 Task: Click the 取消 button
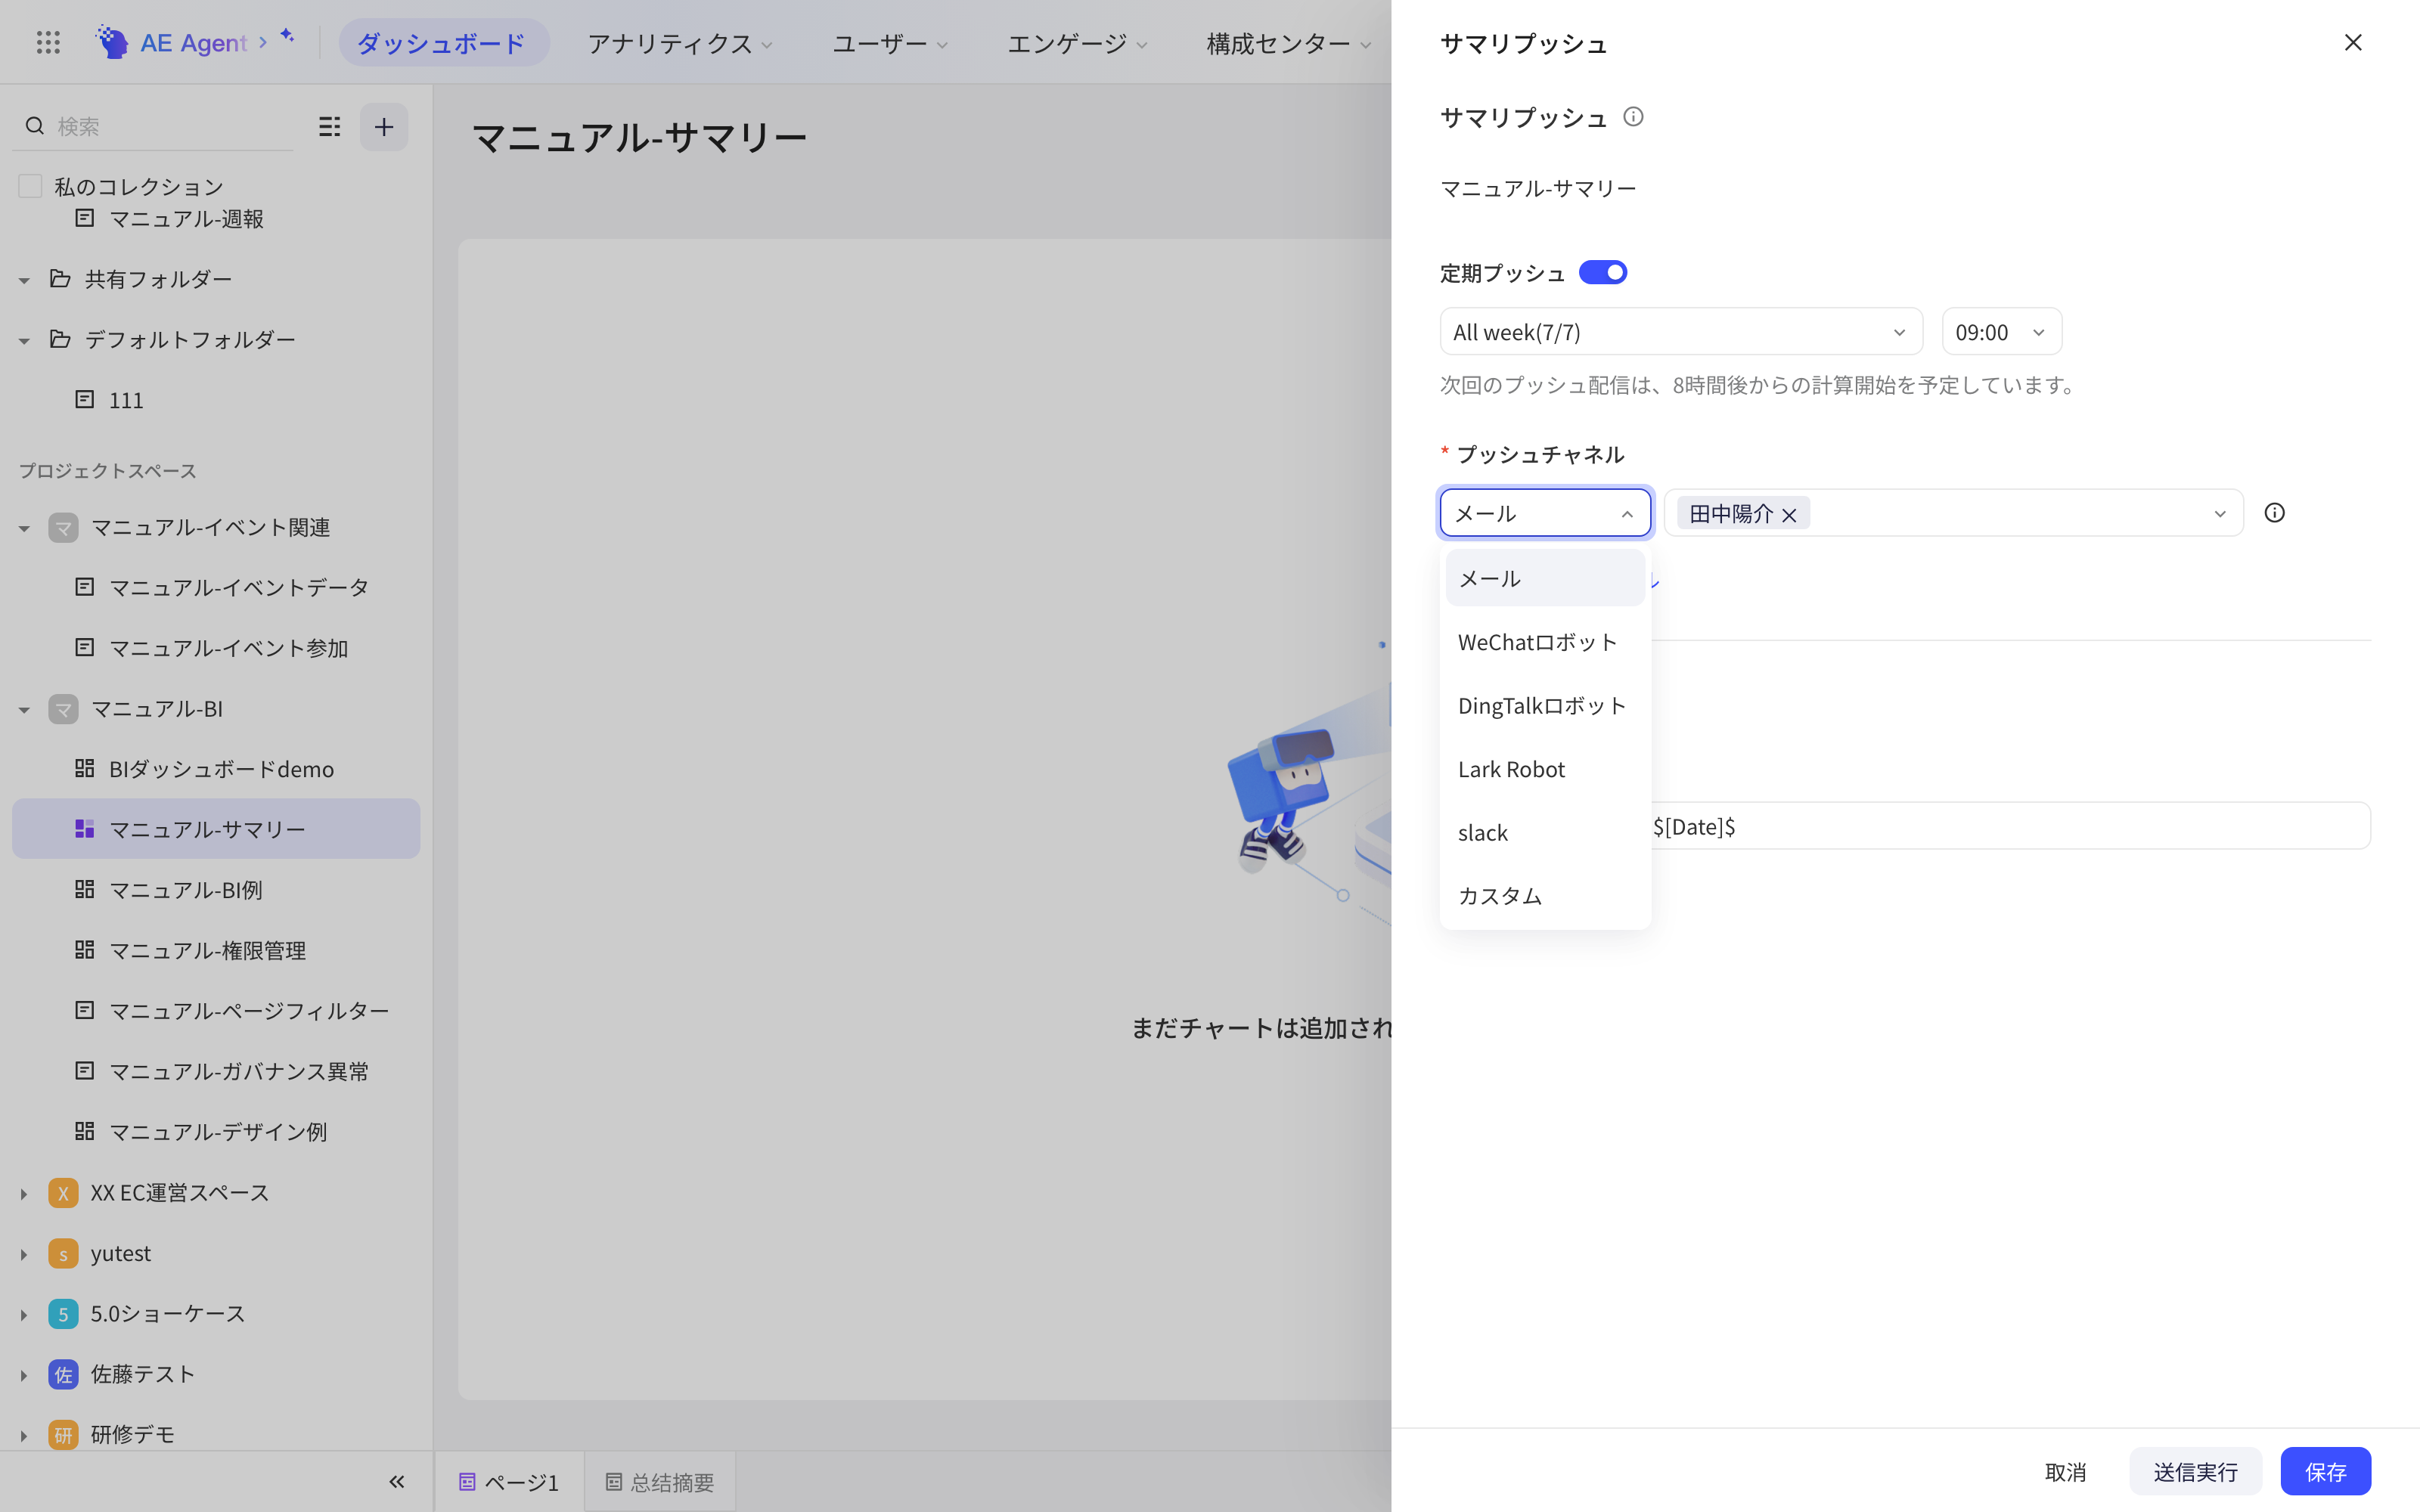[x=2065, y=1471]
